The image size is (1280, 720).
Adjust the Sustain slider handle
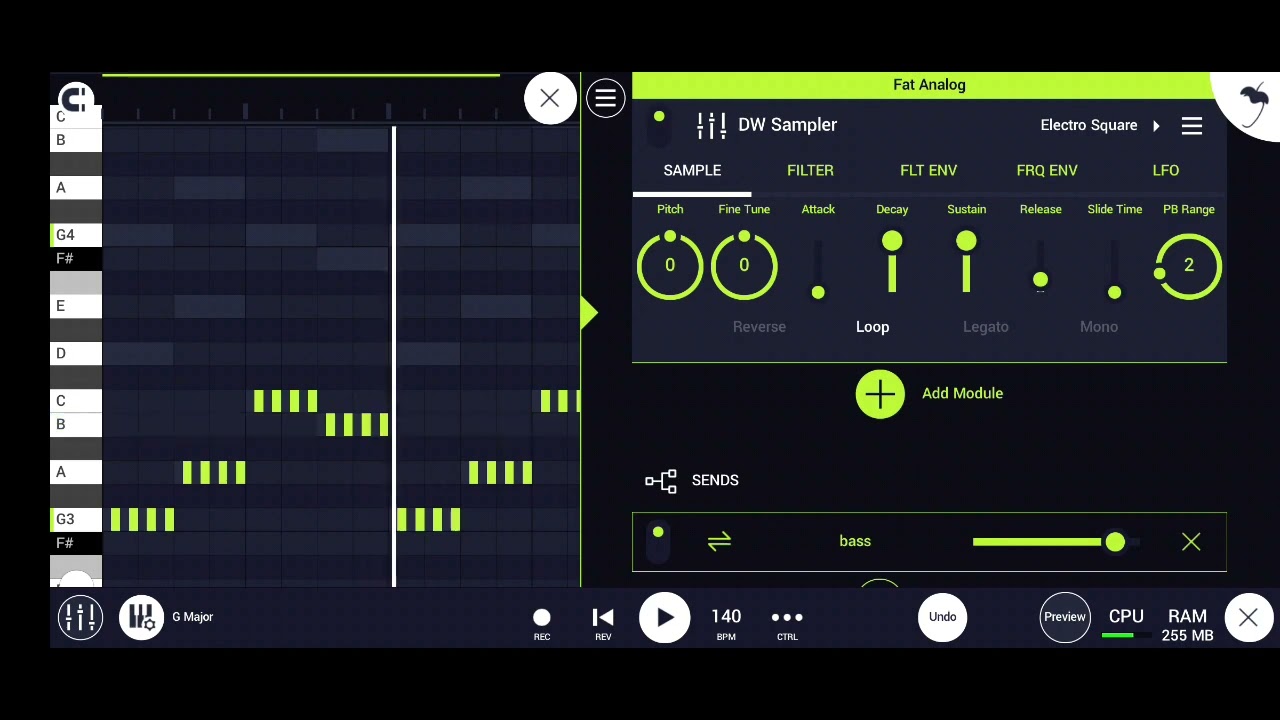coord(966,242)
